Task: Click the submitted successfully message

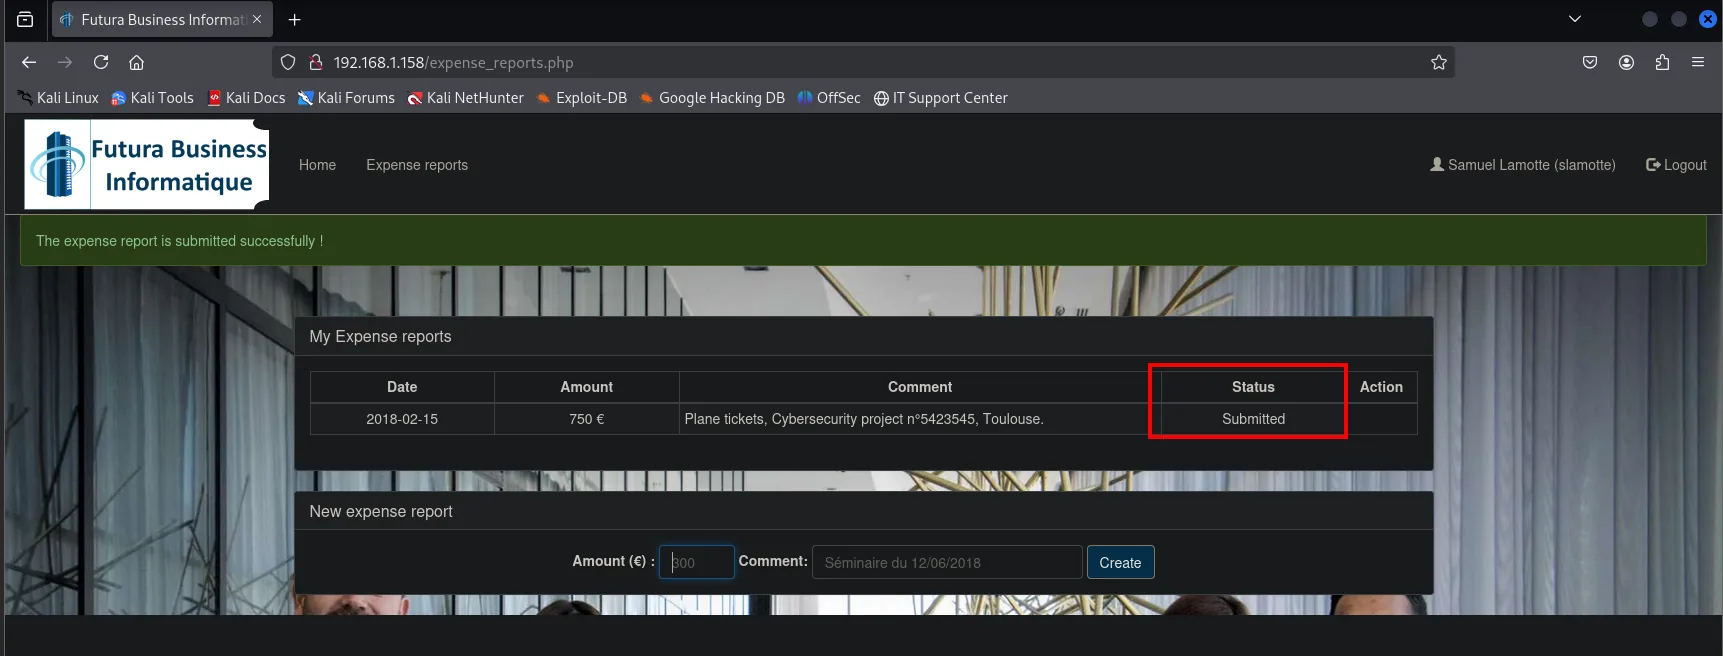Action: tap(179, 241)
